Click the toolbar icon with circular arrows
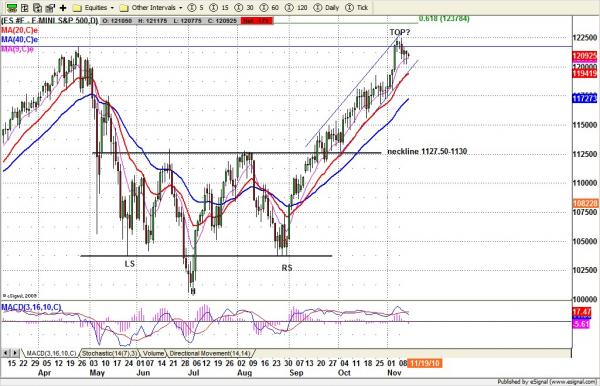Screen dimensions: 600x386 pyautogui.click(x=38, y=7)
